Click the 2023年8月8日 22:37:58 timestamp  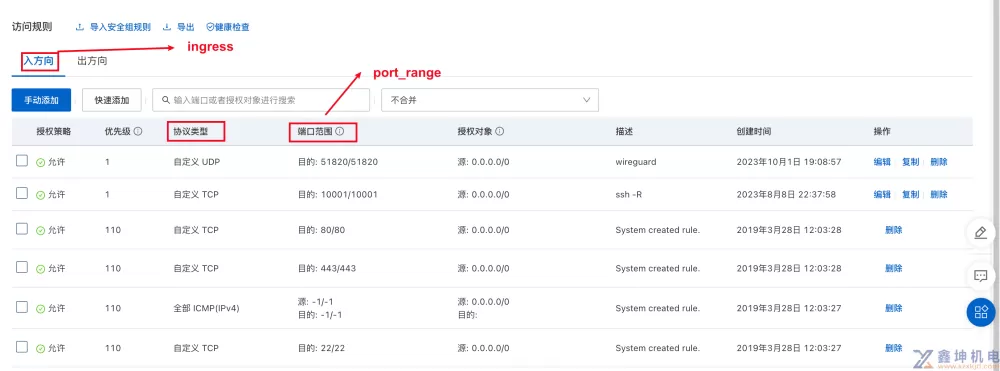click(x=786, y=194)
